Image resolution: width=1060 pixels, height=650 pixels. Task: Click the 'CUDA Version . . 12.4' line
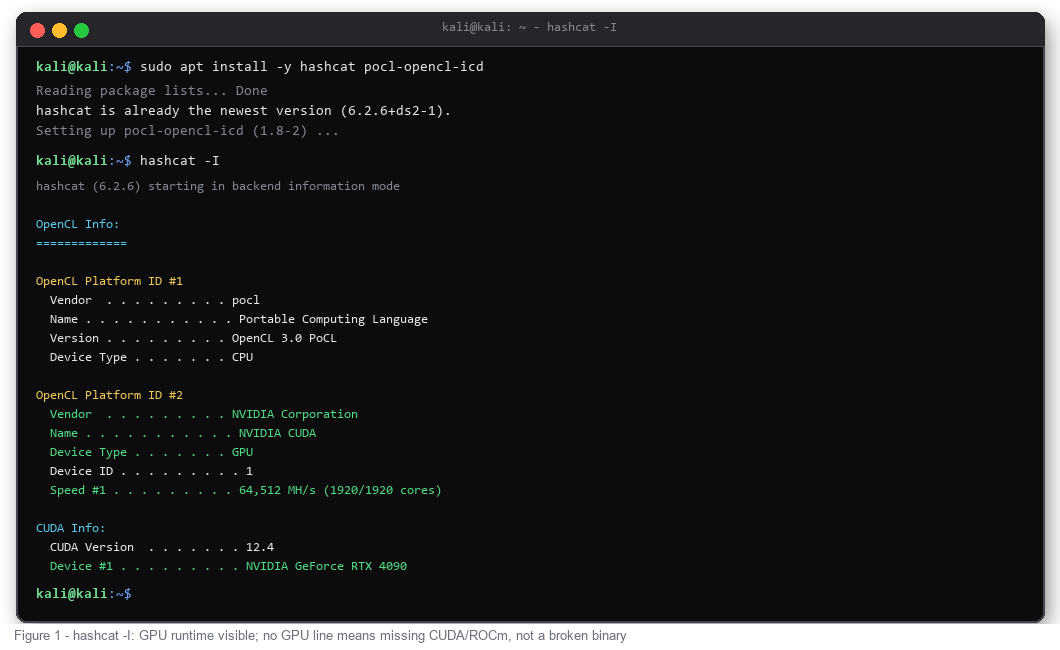point(162,547)
